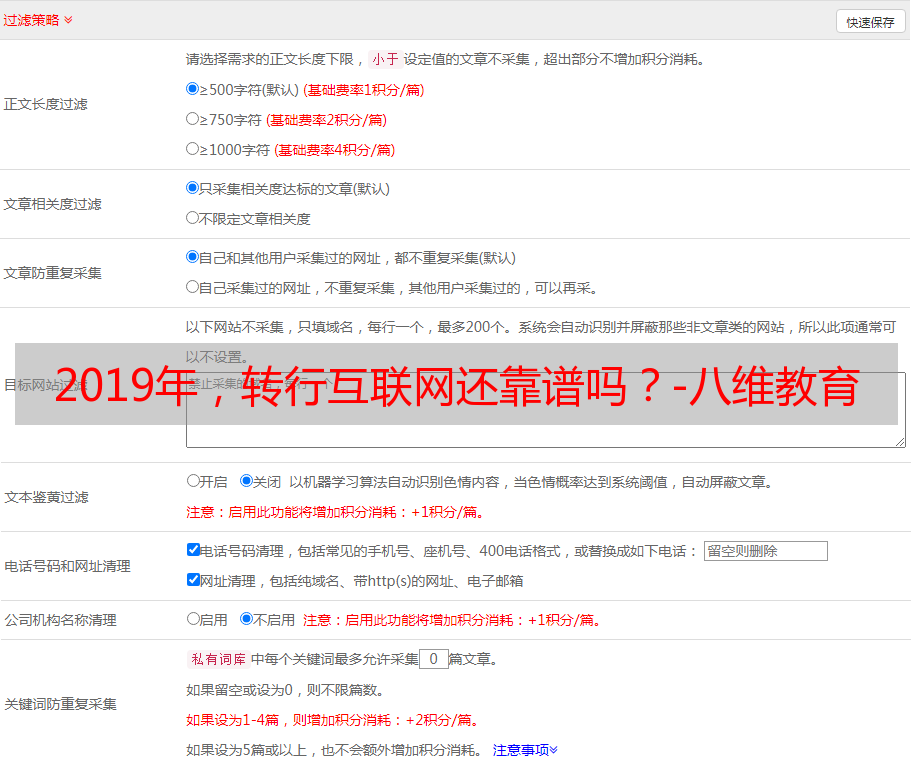This screenshot has width=912, height=768.
Task: Choose 自己采集过的网址，不重复采集 option
Action: (x=193, y=287)
